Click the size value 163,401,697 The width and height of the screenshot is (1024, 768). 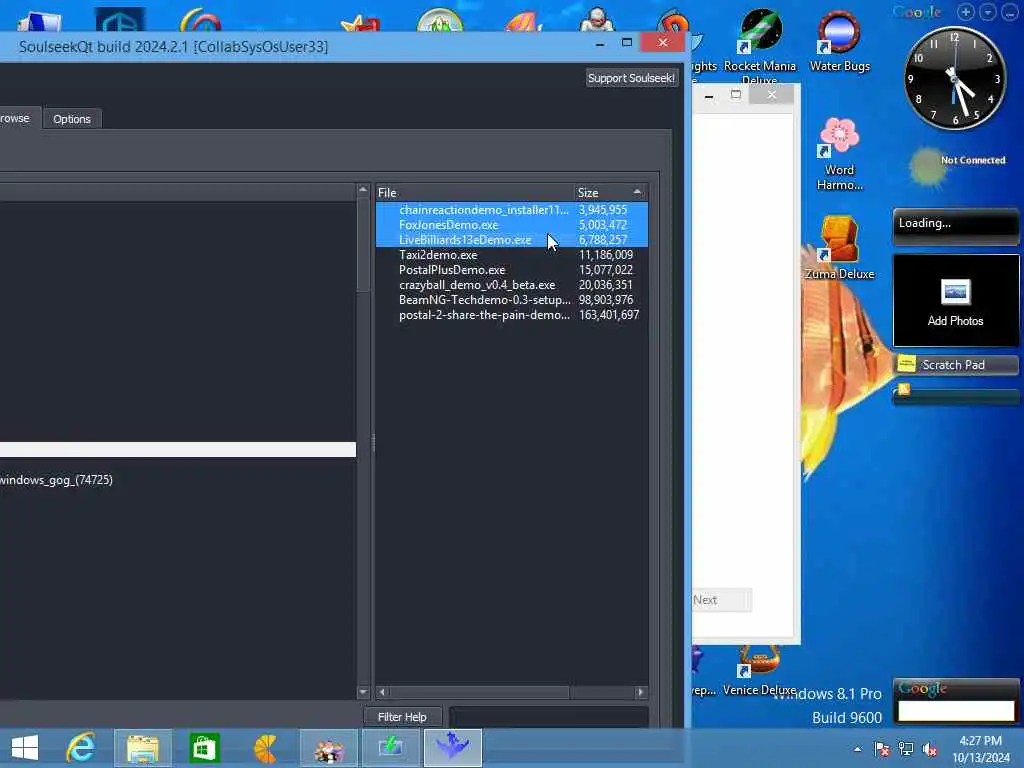pos(609,315)
